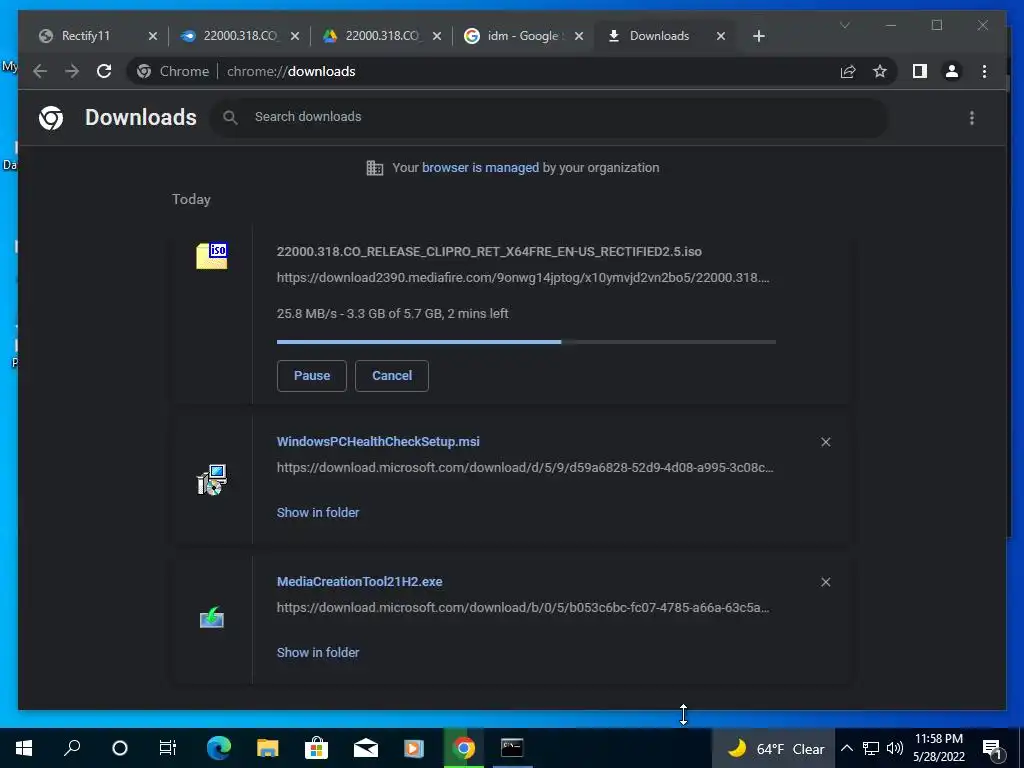Switch to the MediaFire 22000.318.CO tab

[x=240, y=36]
